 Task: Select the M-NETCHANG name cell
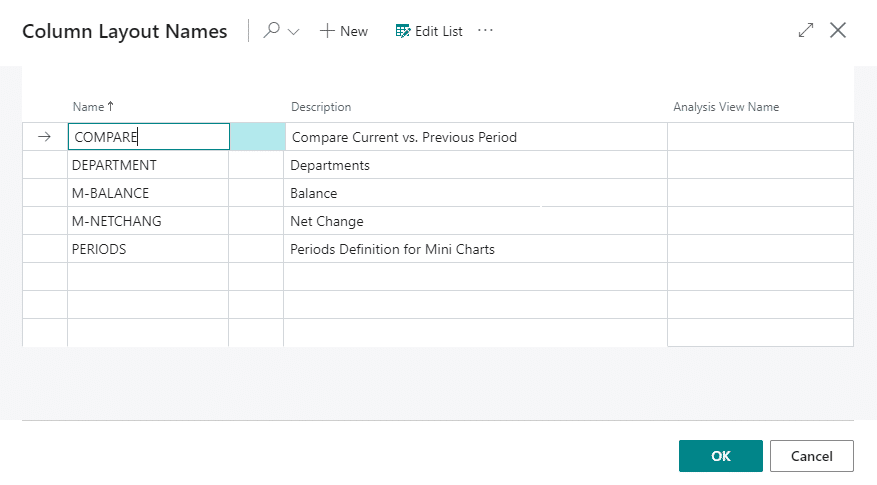point(148,221)
